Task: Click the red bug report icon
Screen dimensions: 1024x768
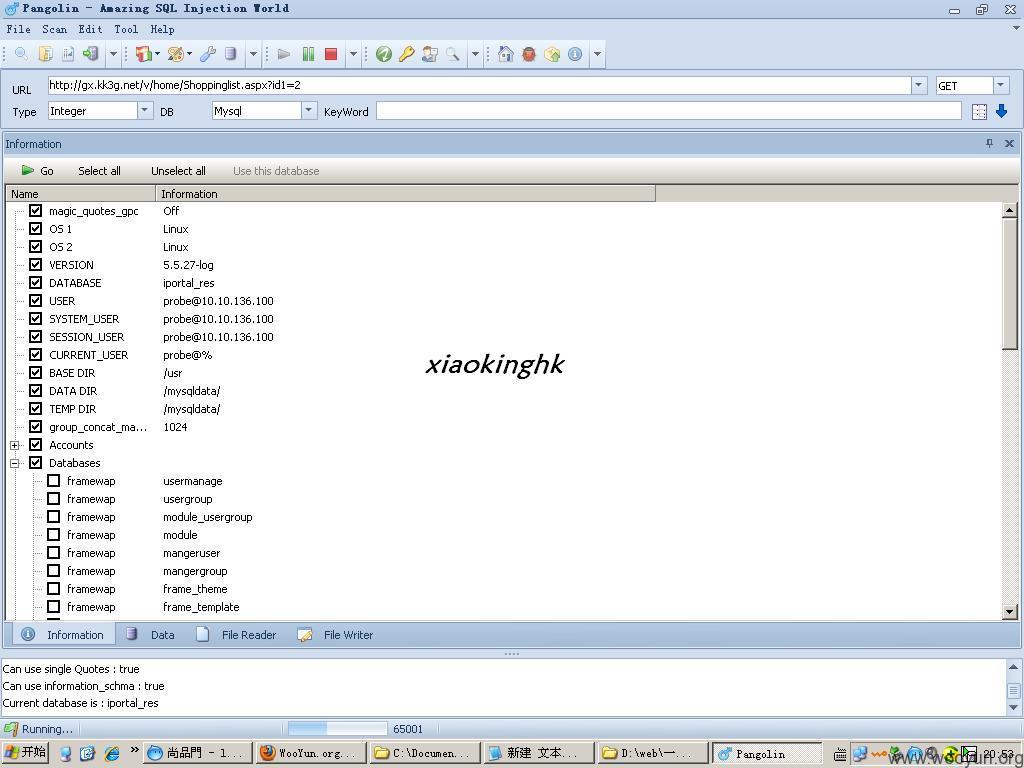Action: pyautogui.click(x=529, y=54)
